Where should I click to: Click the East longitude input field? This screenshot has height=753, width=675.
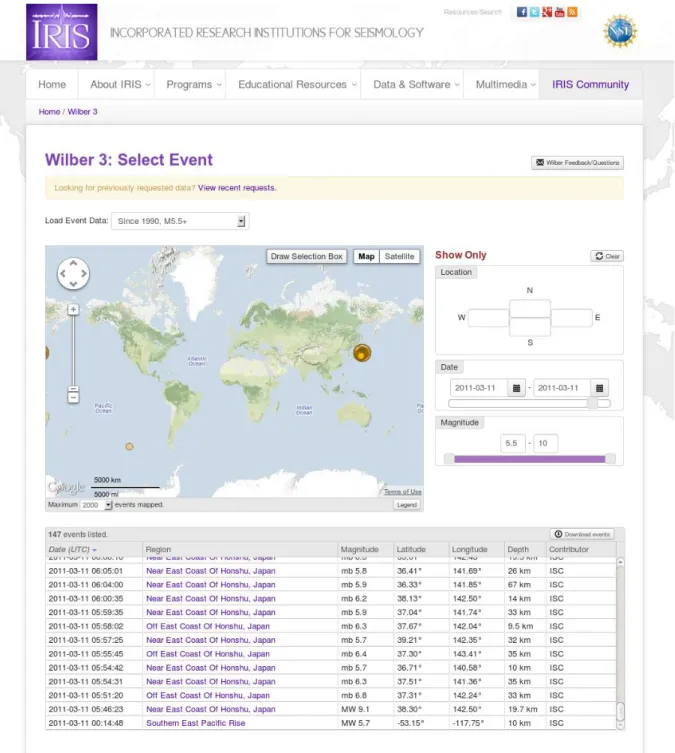click(571, 318)
